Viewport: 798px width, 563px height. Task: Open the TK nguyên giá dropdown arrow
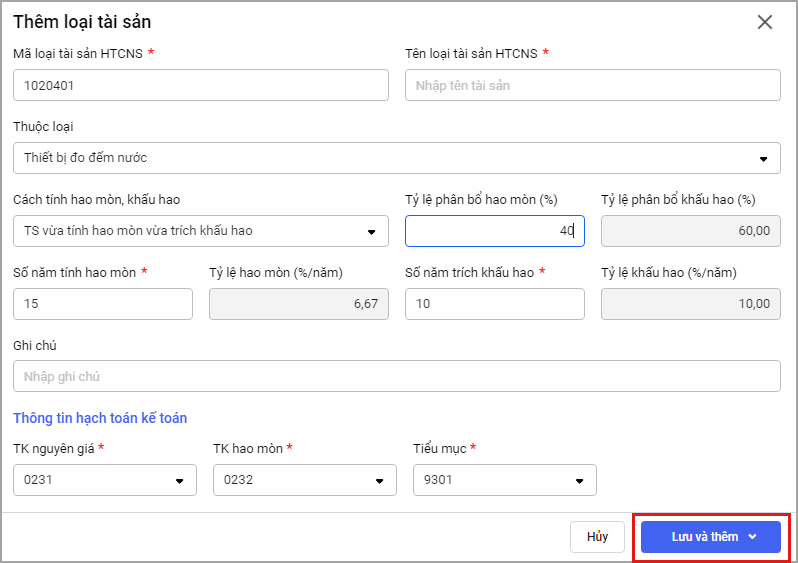point(180,480)
